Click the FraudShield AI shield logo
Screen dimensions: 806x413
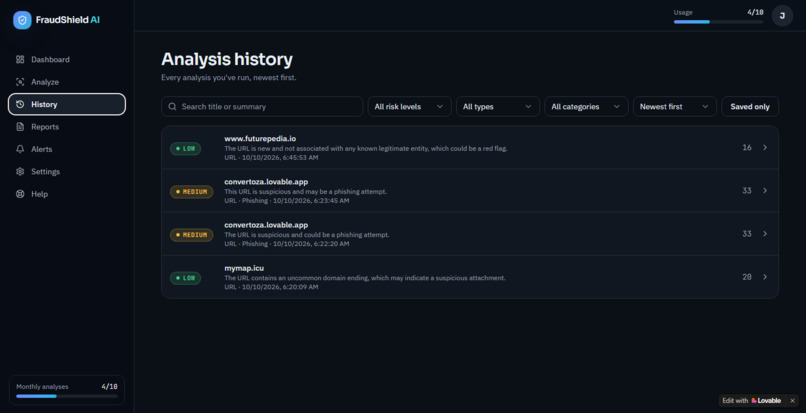click(22, 20)
